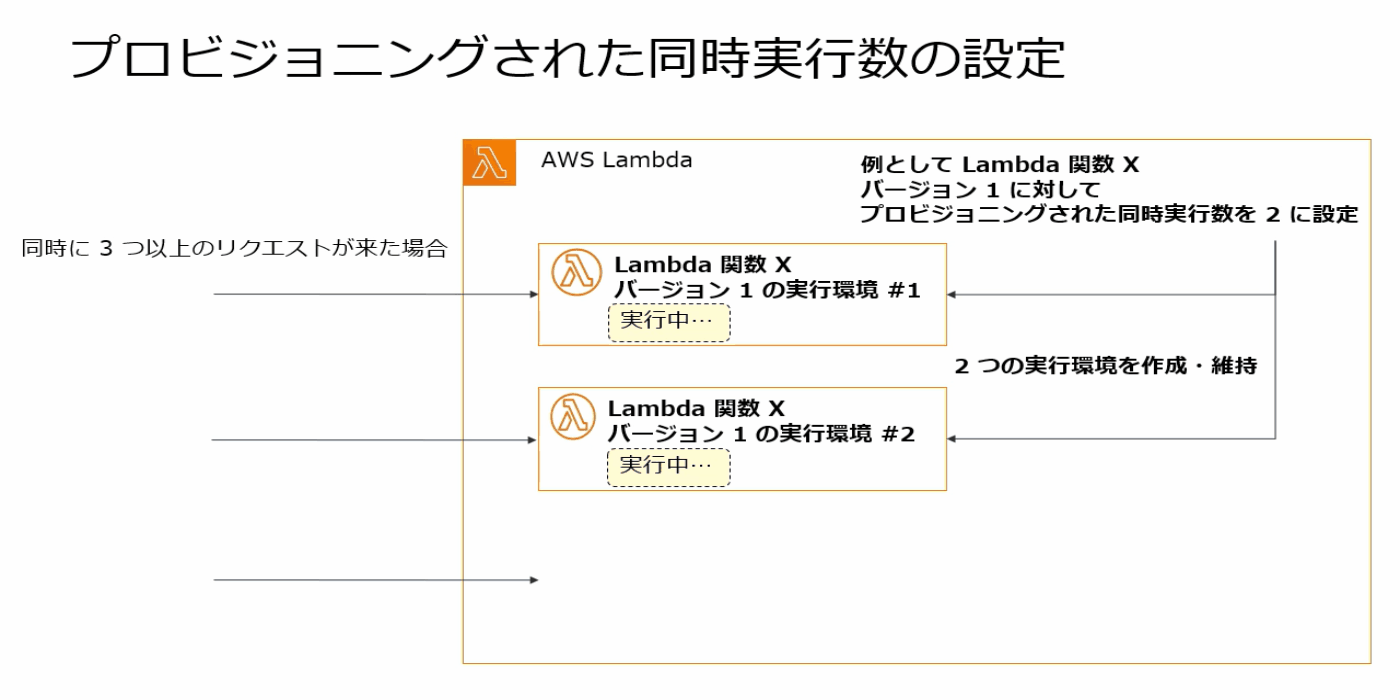The height and width of the screenshot is (700, 1400).
Task: Click the top request arrow toward environment #1
Action: tap(375, 295)
